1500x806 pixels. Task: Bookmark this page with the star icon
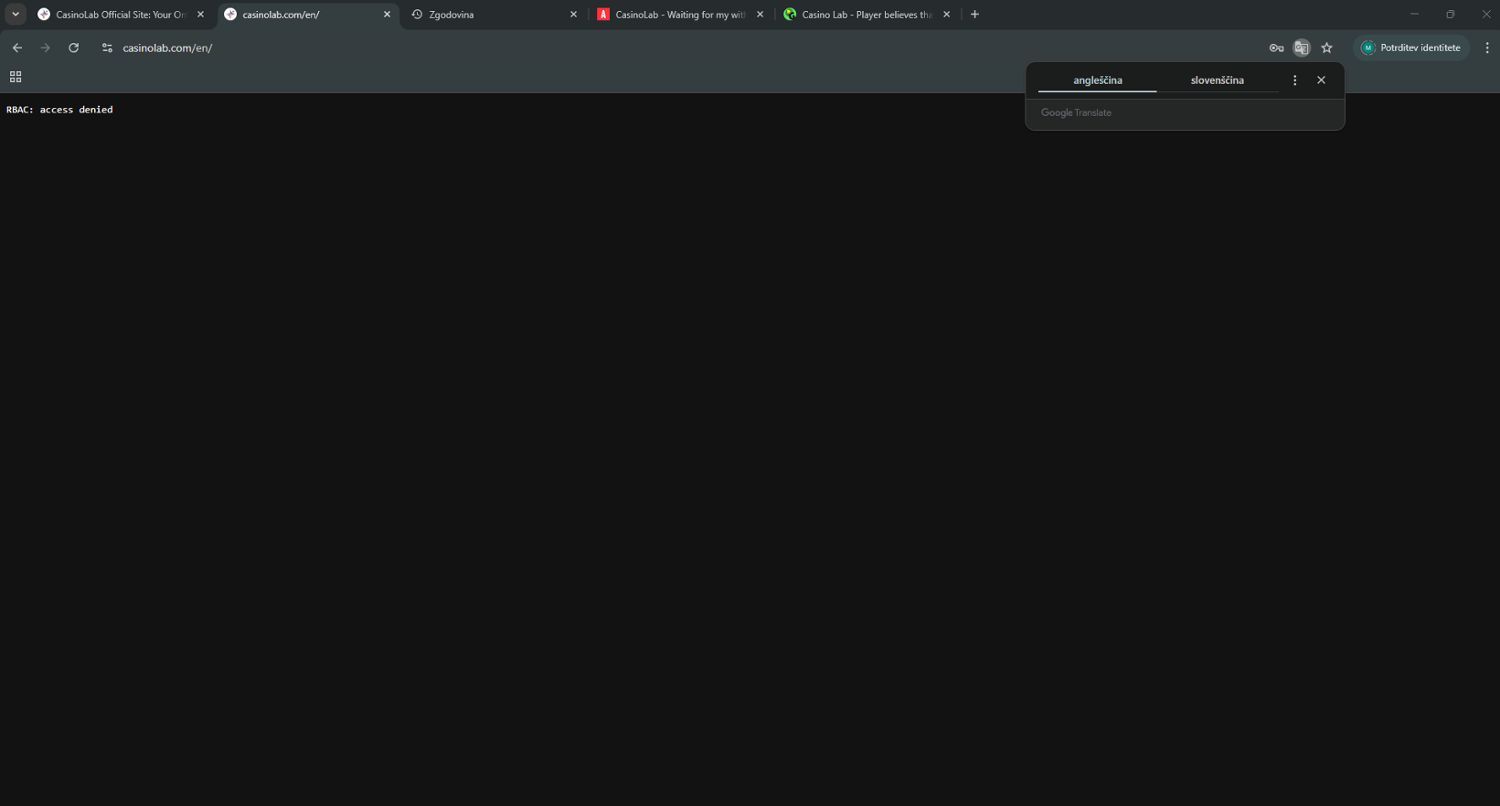click(1327, 48)
